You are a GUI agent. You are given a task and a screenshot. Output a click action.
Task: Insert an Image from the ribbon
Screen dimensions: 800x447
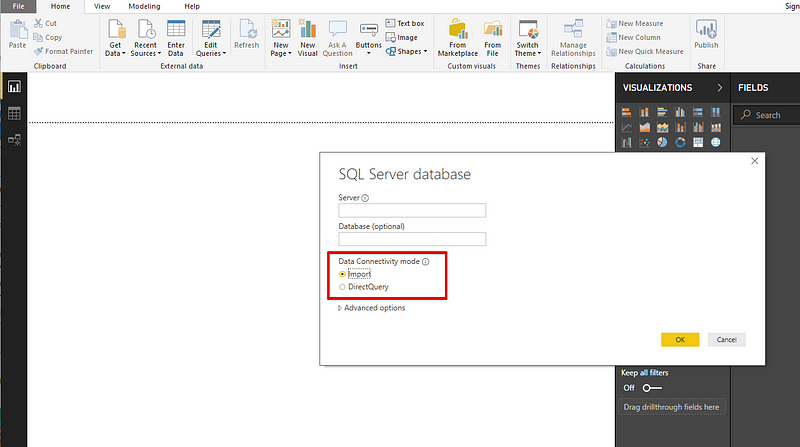402,37
